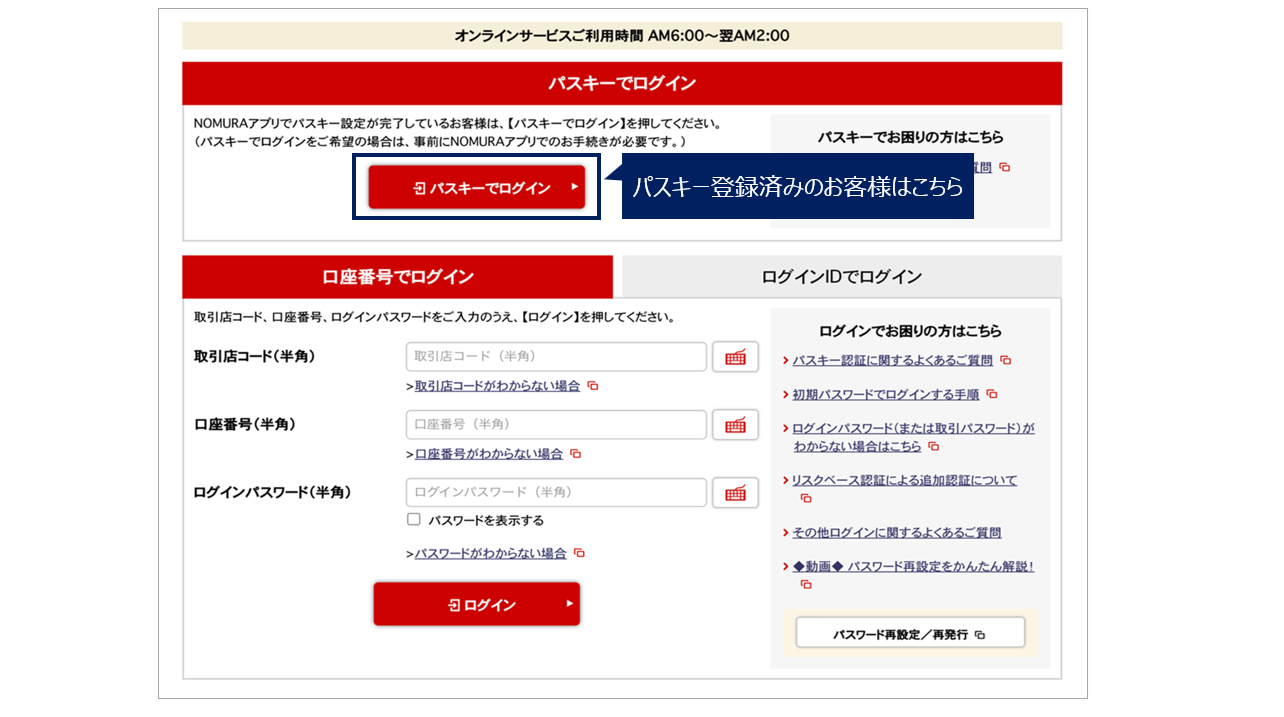Viewport: 1284px width, 717px height.
Task: Enable the パスワードを表示する checkbox
Action: (x=414, y=520)
